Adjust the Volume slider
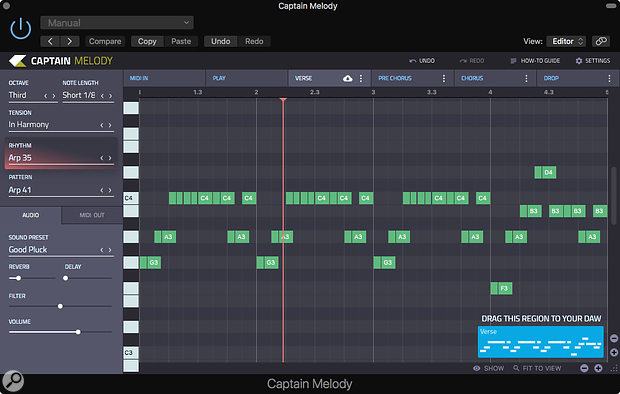The height and width of the screenshot is (394, 620). (x=78, y=332)
